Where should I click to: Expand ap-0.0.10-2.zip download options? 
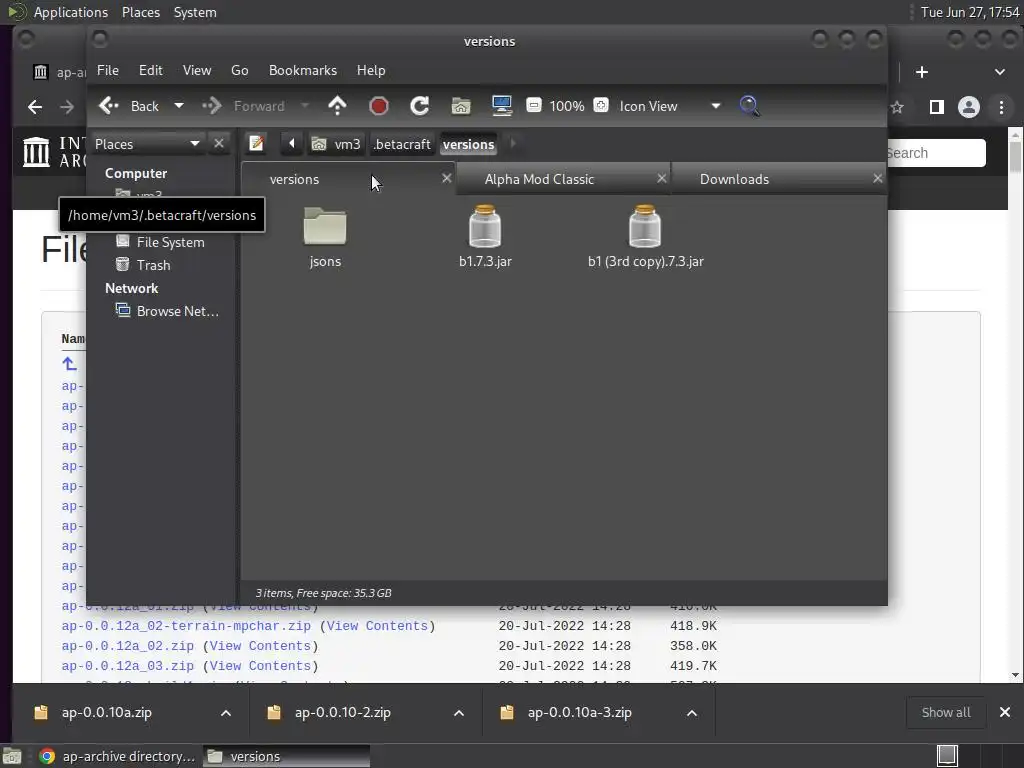tap(458, 712)
